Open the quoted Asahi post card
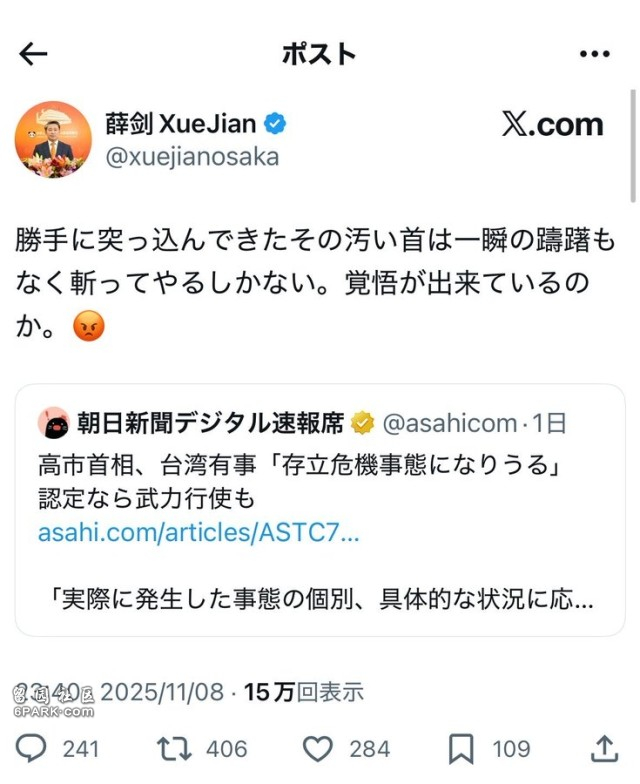Screen dimensions: 640x784 pos(320,510)
